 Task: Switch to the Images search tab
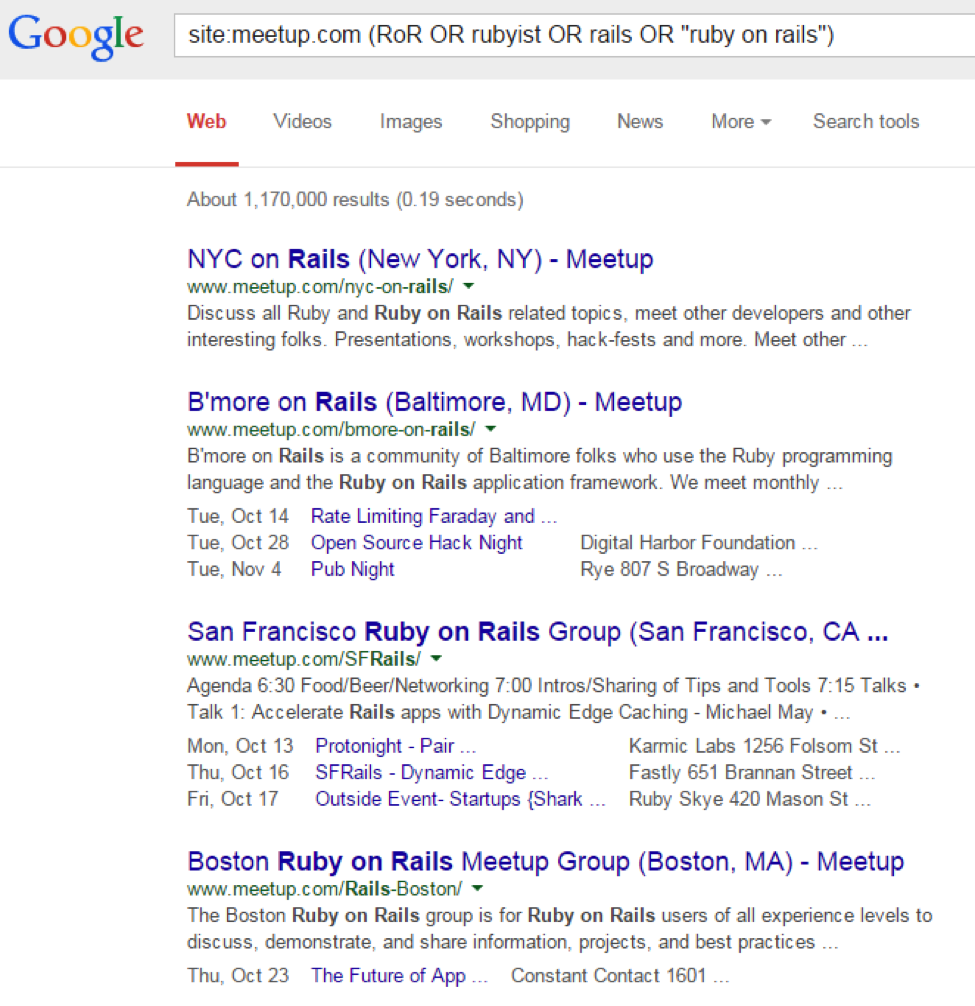coord(410,121)
